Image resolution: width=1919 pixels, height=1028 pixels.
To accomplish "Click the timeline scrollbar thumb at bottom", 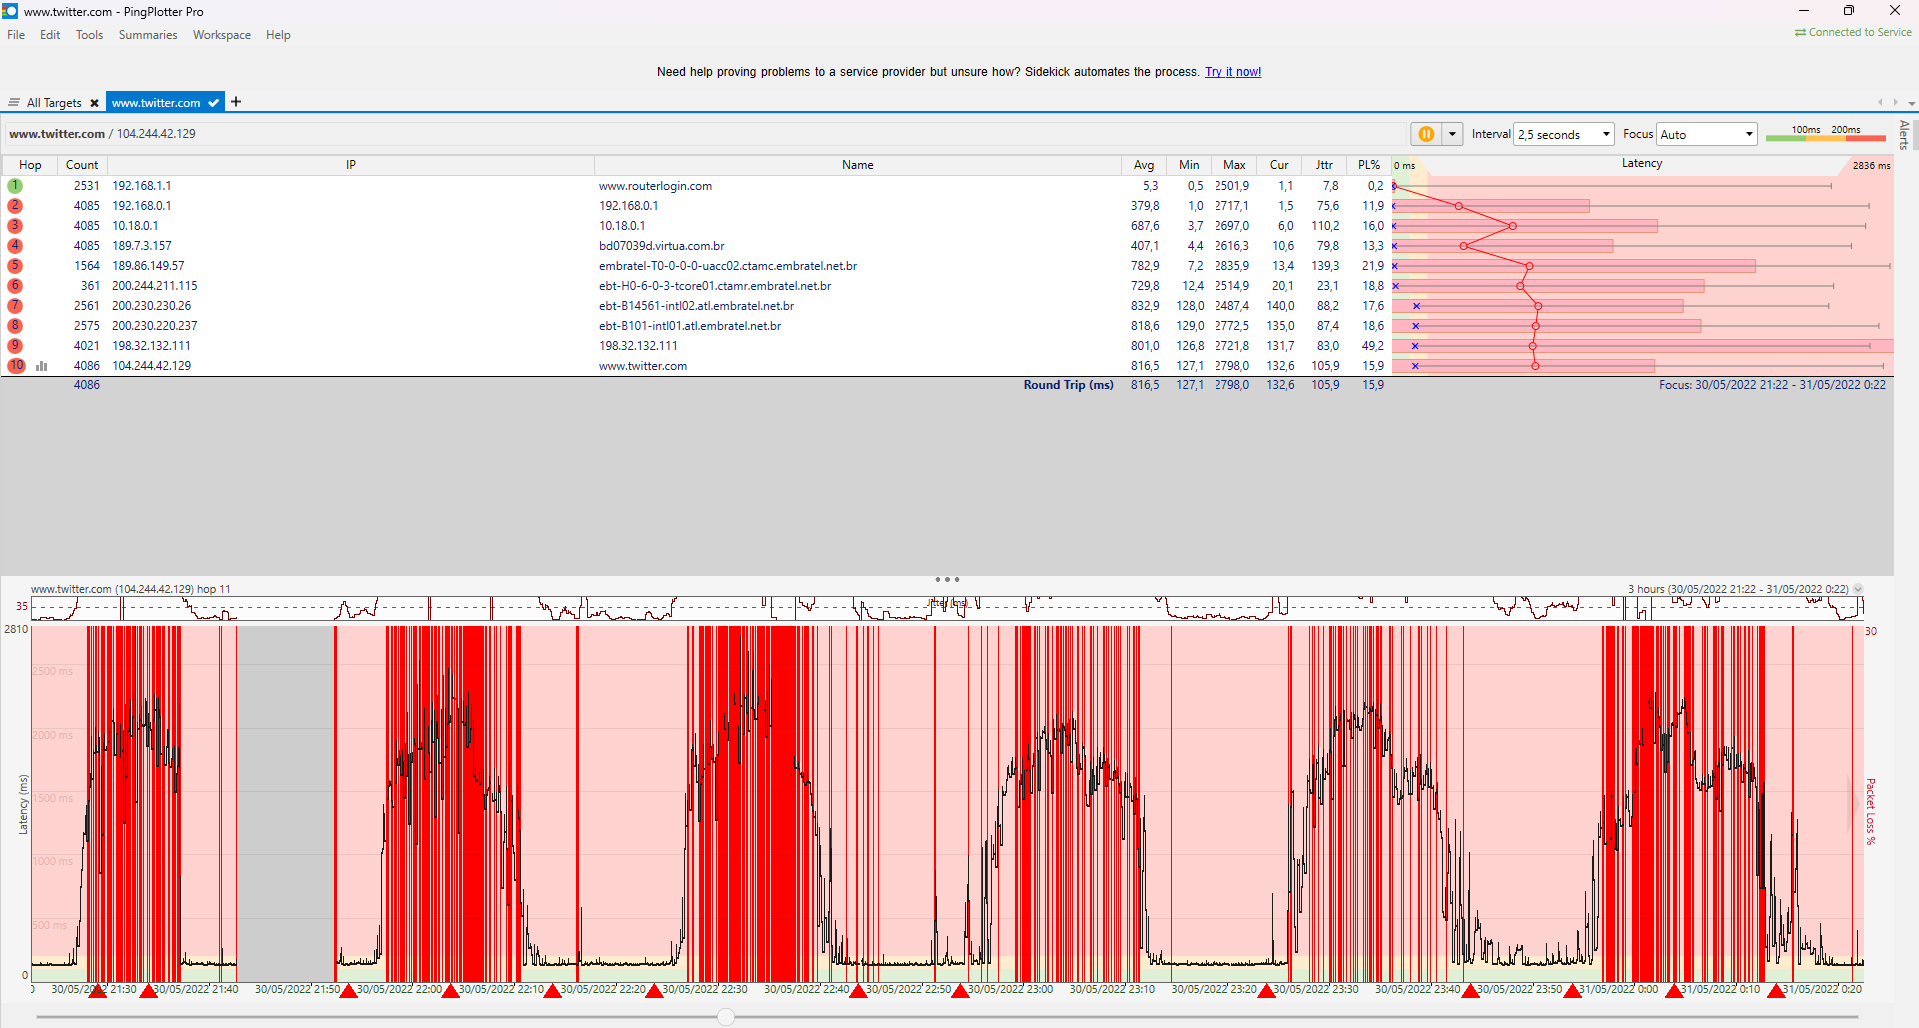I will point(726,1017).
